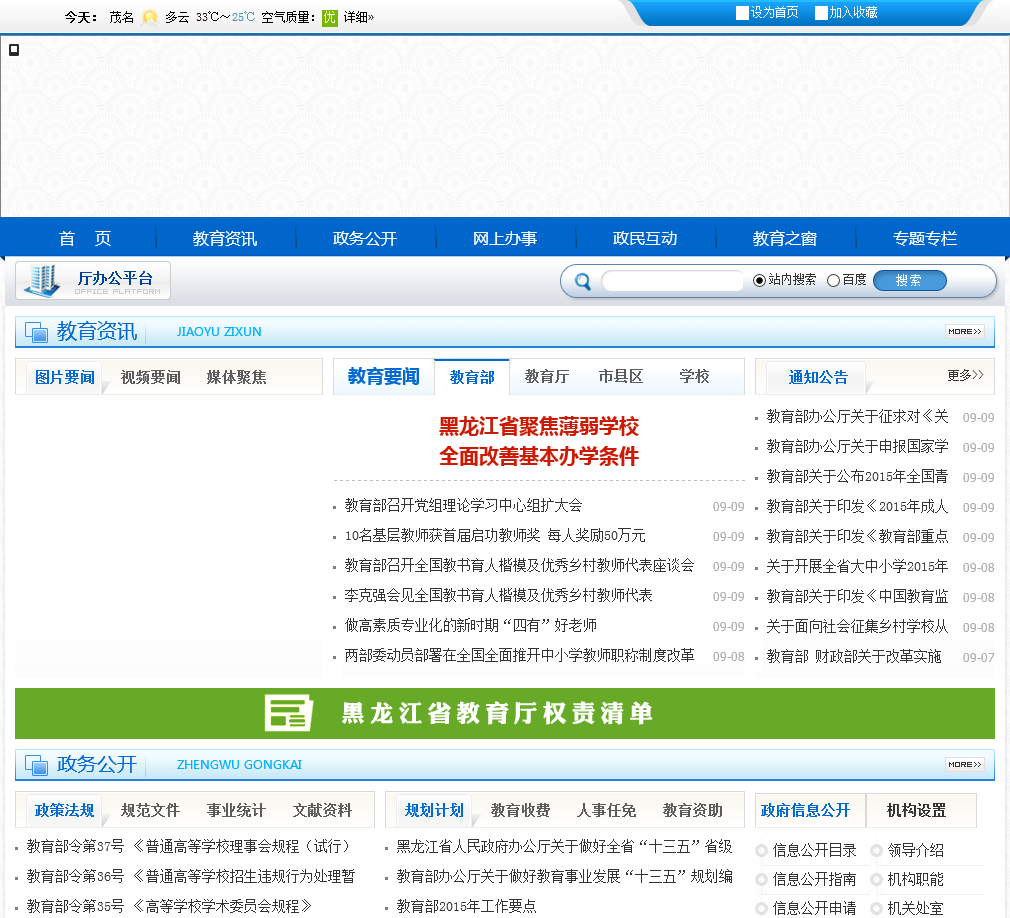Open article 10名基层教师获首届启功教师奖
Screen dimensions: 1010x918
[495, 536]
